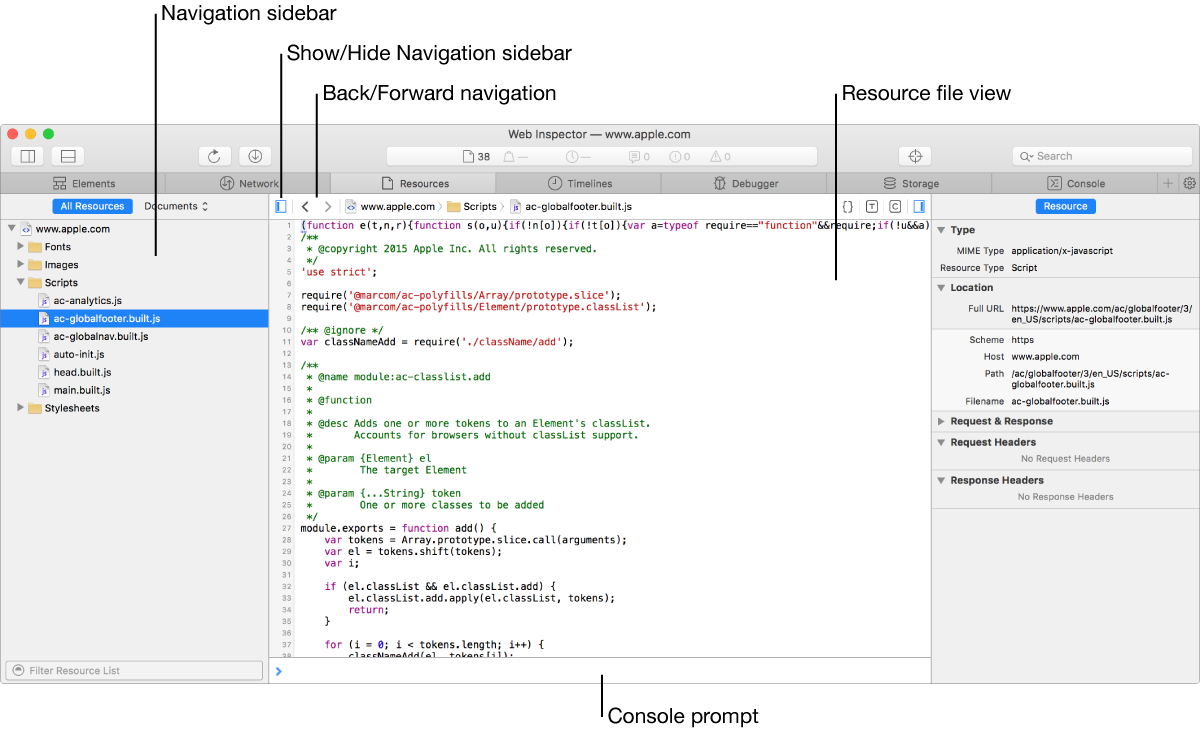1202x734 pixels.
Task: Click the type information T icon
Action: click(871, 207)
